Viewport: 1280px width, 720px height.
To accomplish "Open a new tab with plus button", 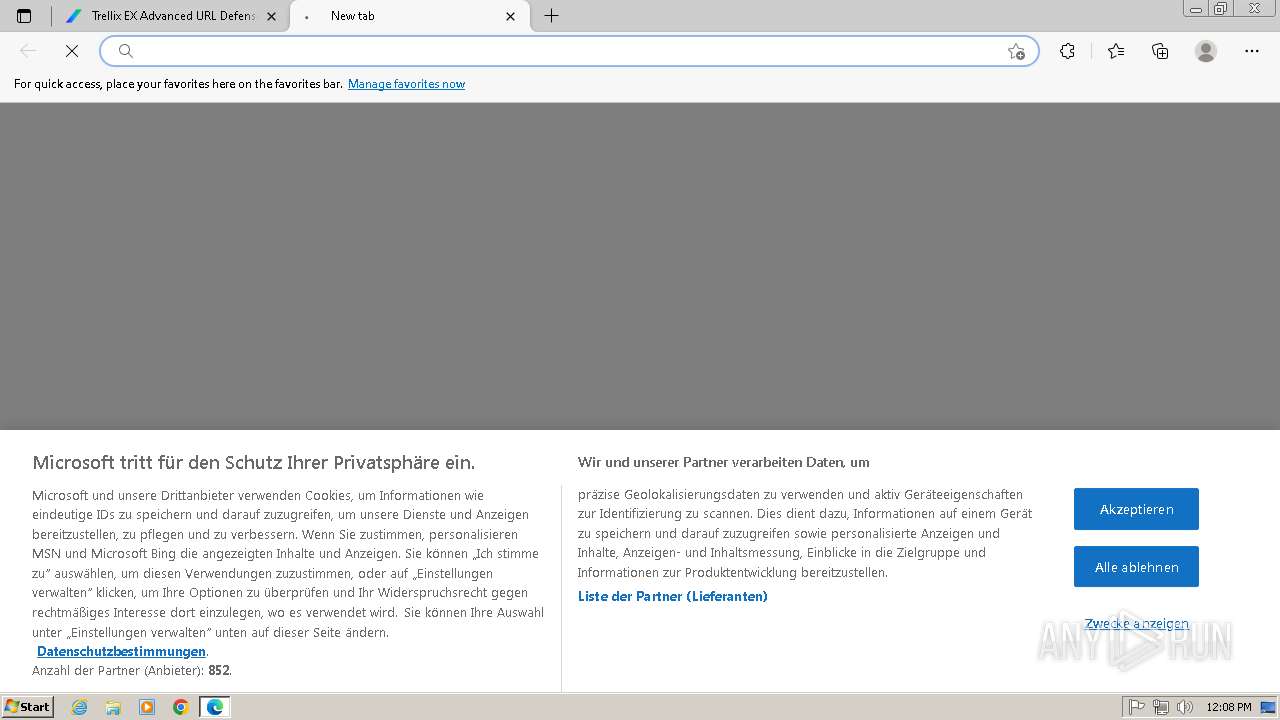I will 551,16.
